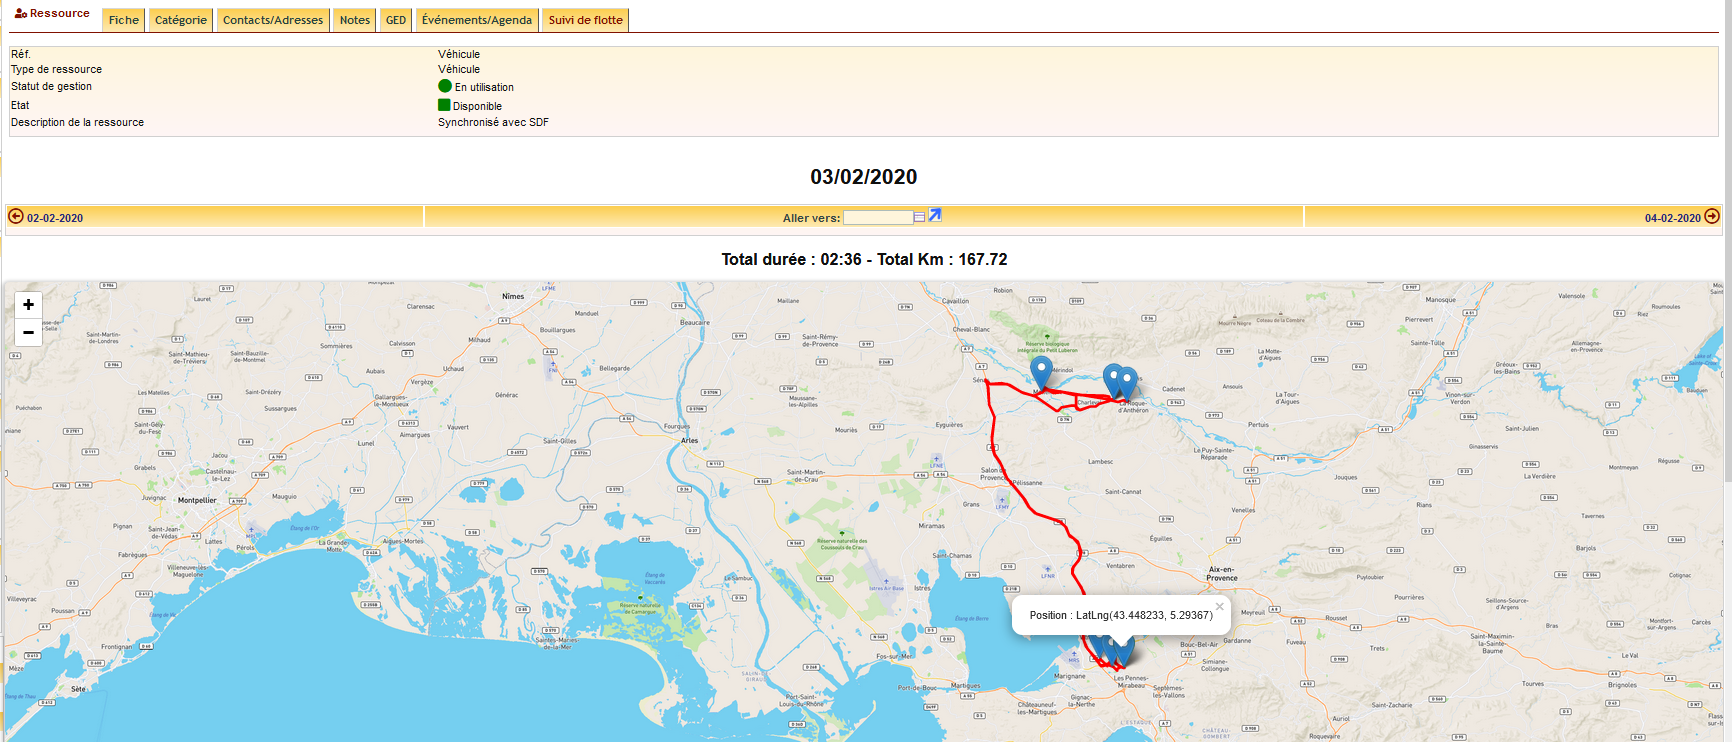The image size is (1732, 742).
Task: Click the green Disponible status square
Action: (x=444, y=105)
